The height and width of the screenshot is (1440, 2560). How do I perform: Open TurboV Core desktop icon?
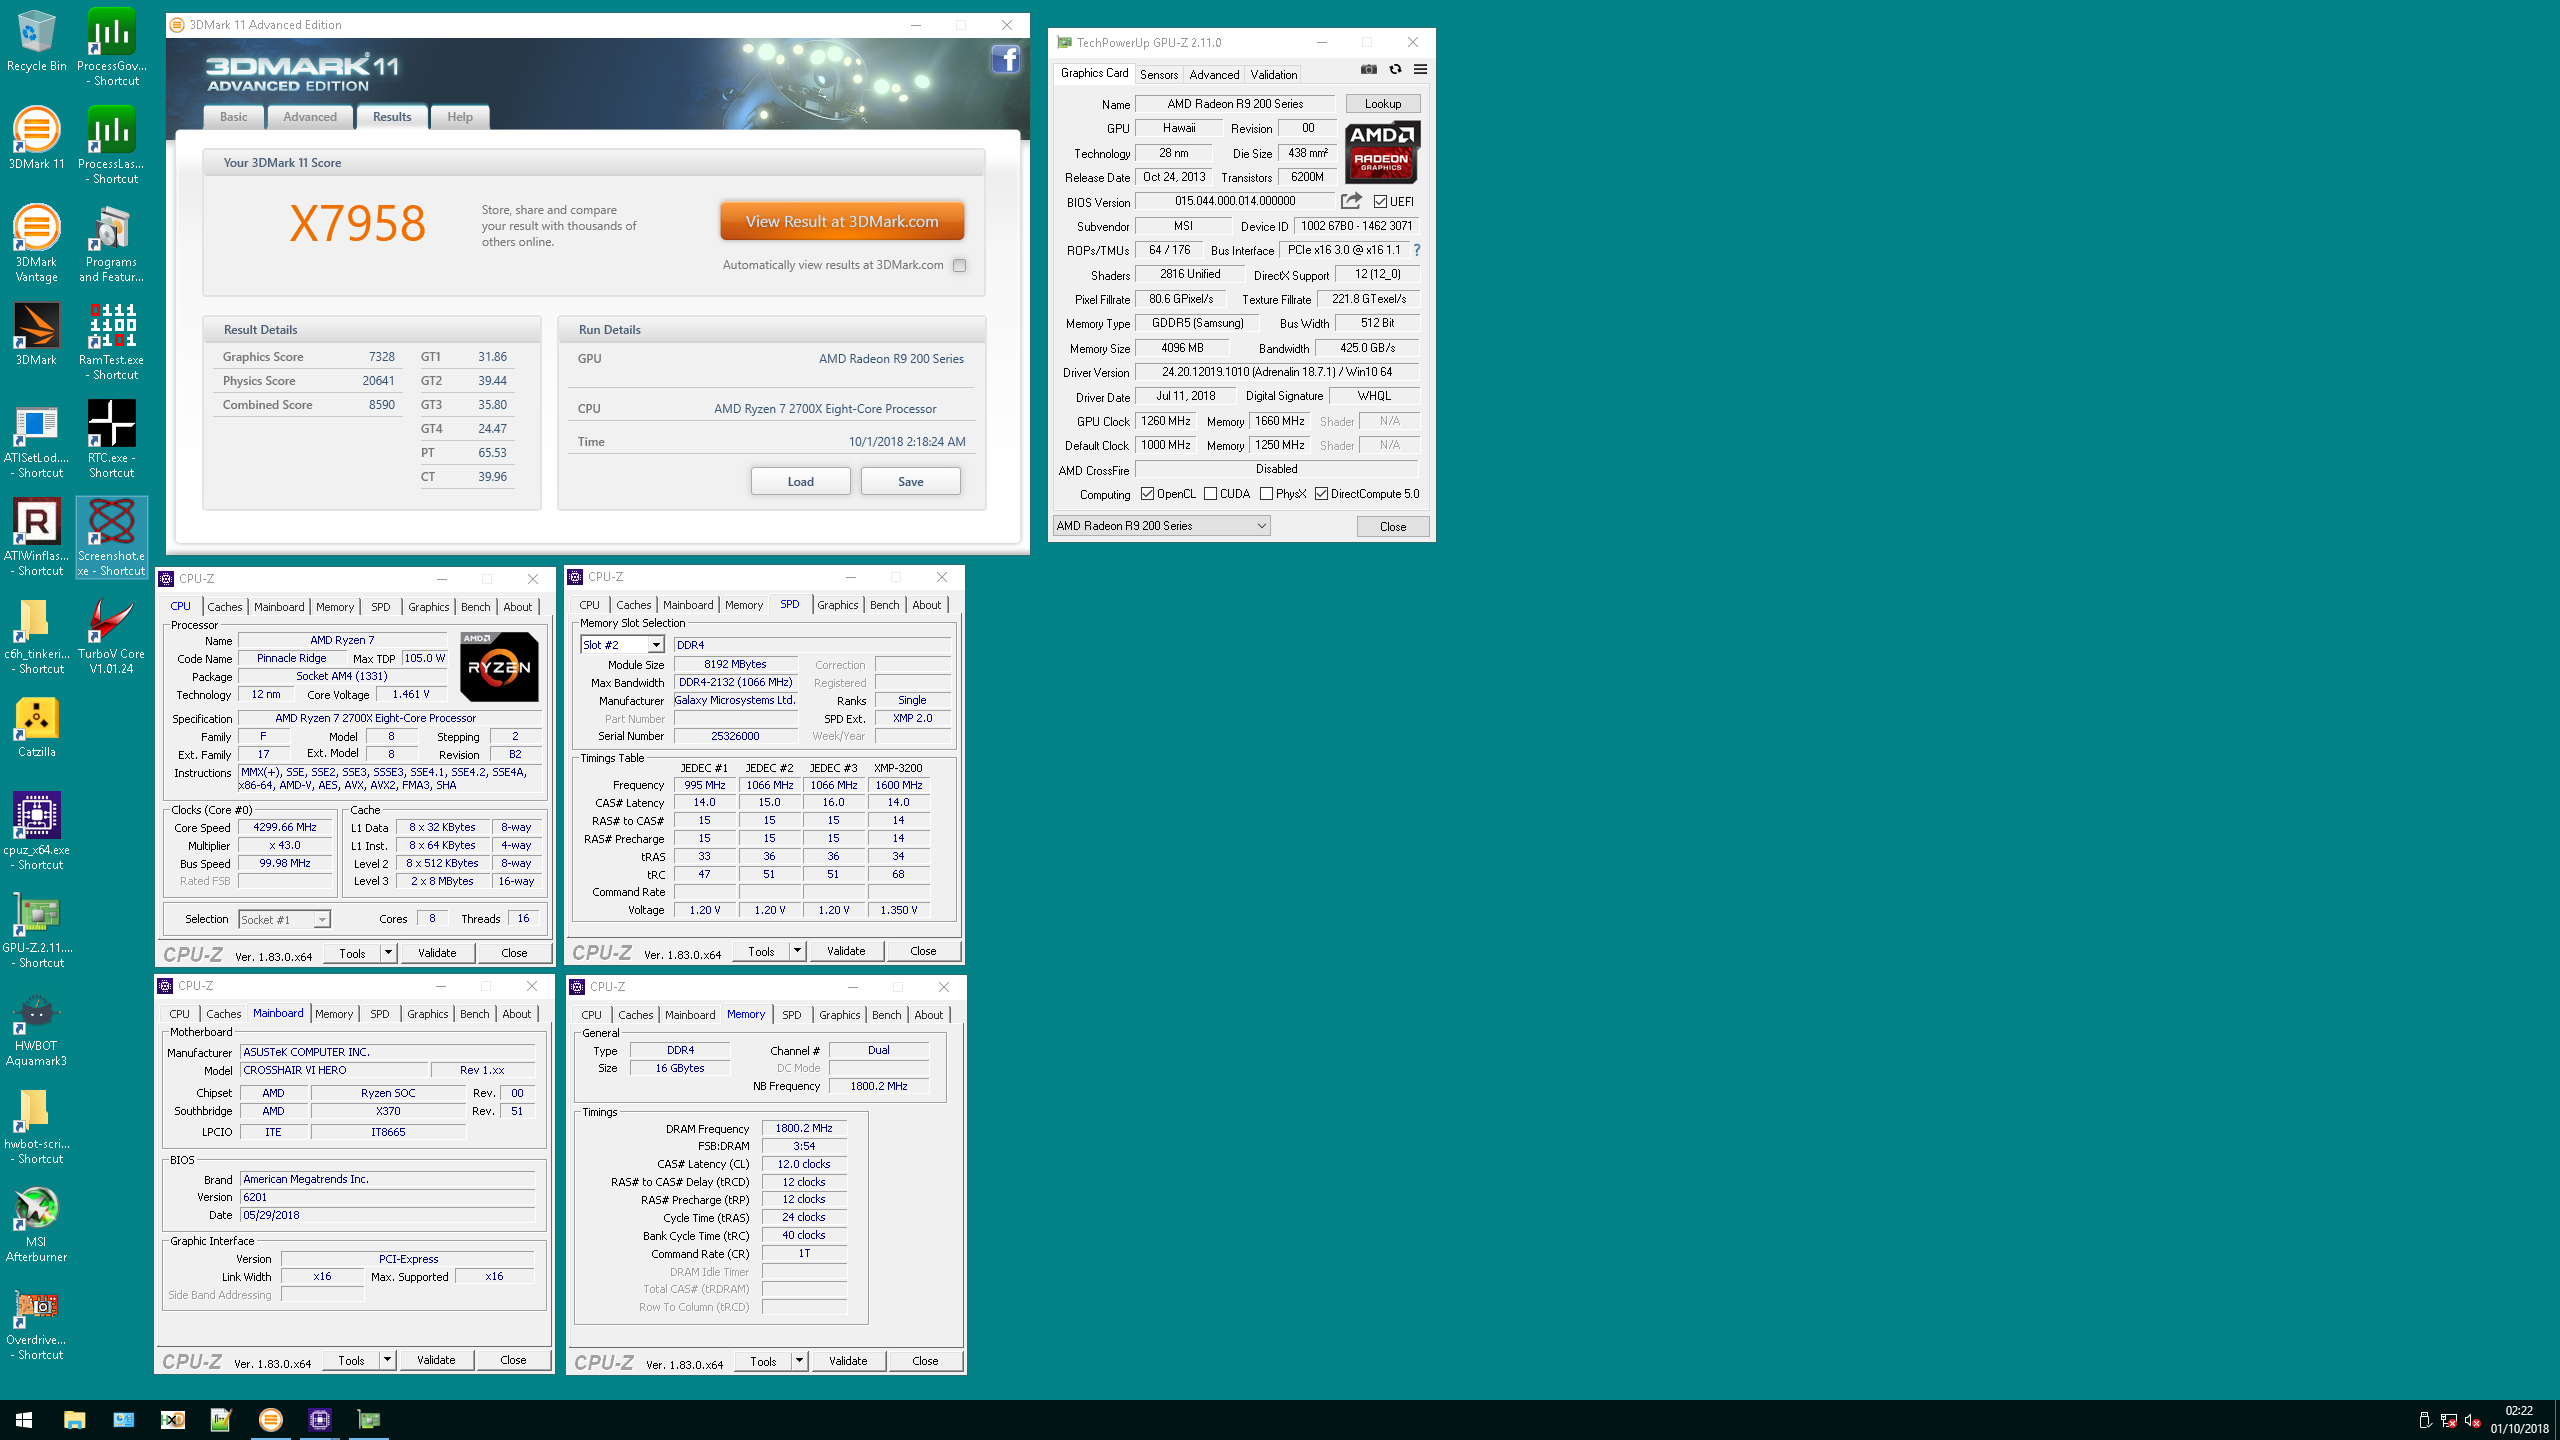click(x=112, y=636)
